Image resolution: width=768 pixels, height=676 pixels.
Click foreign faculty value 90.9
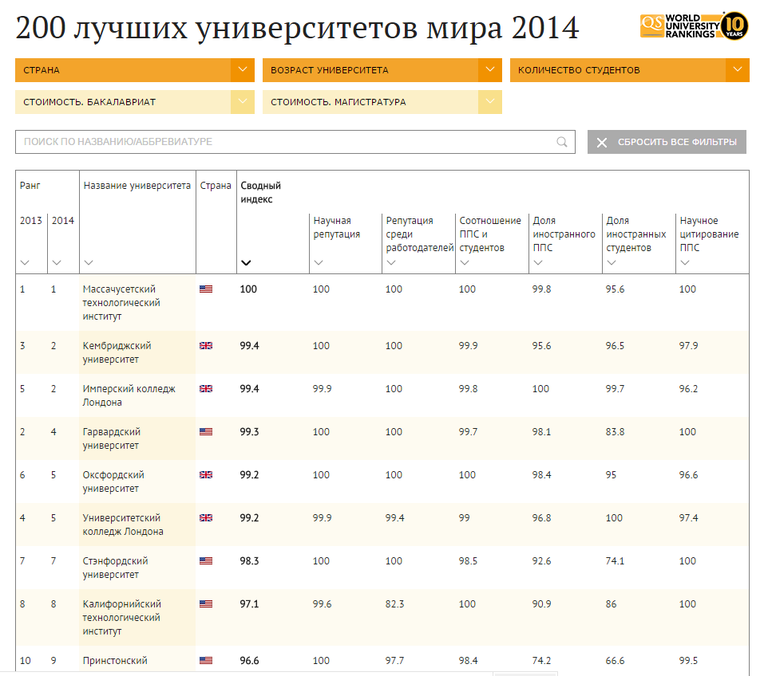541,604
